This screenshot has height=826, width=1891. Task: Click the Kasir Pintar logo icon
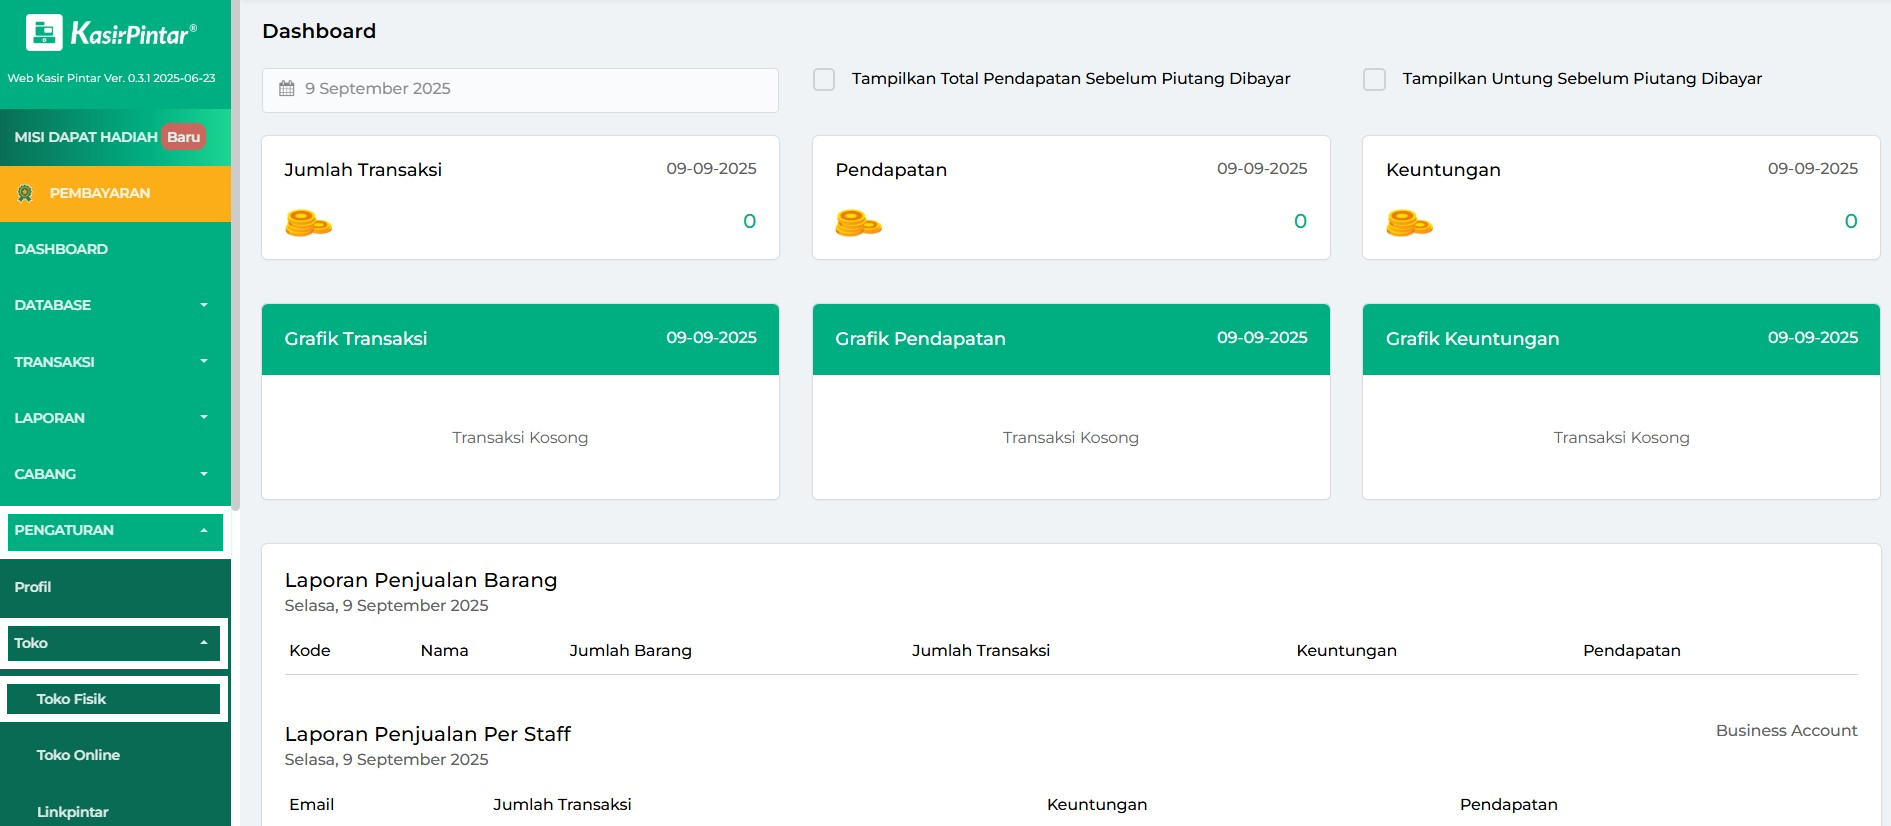point(44,33)
